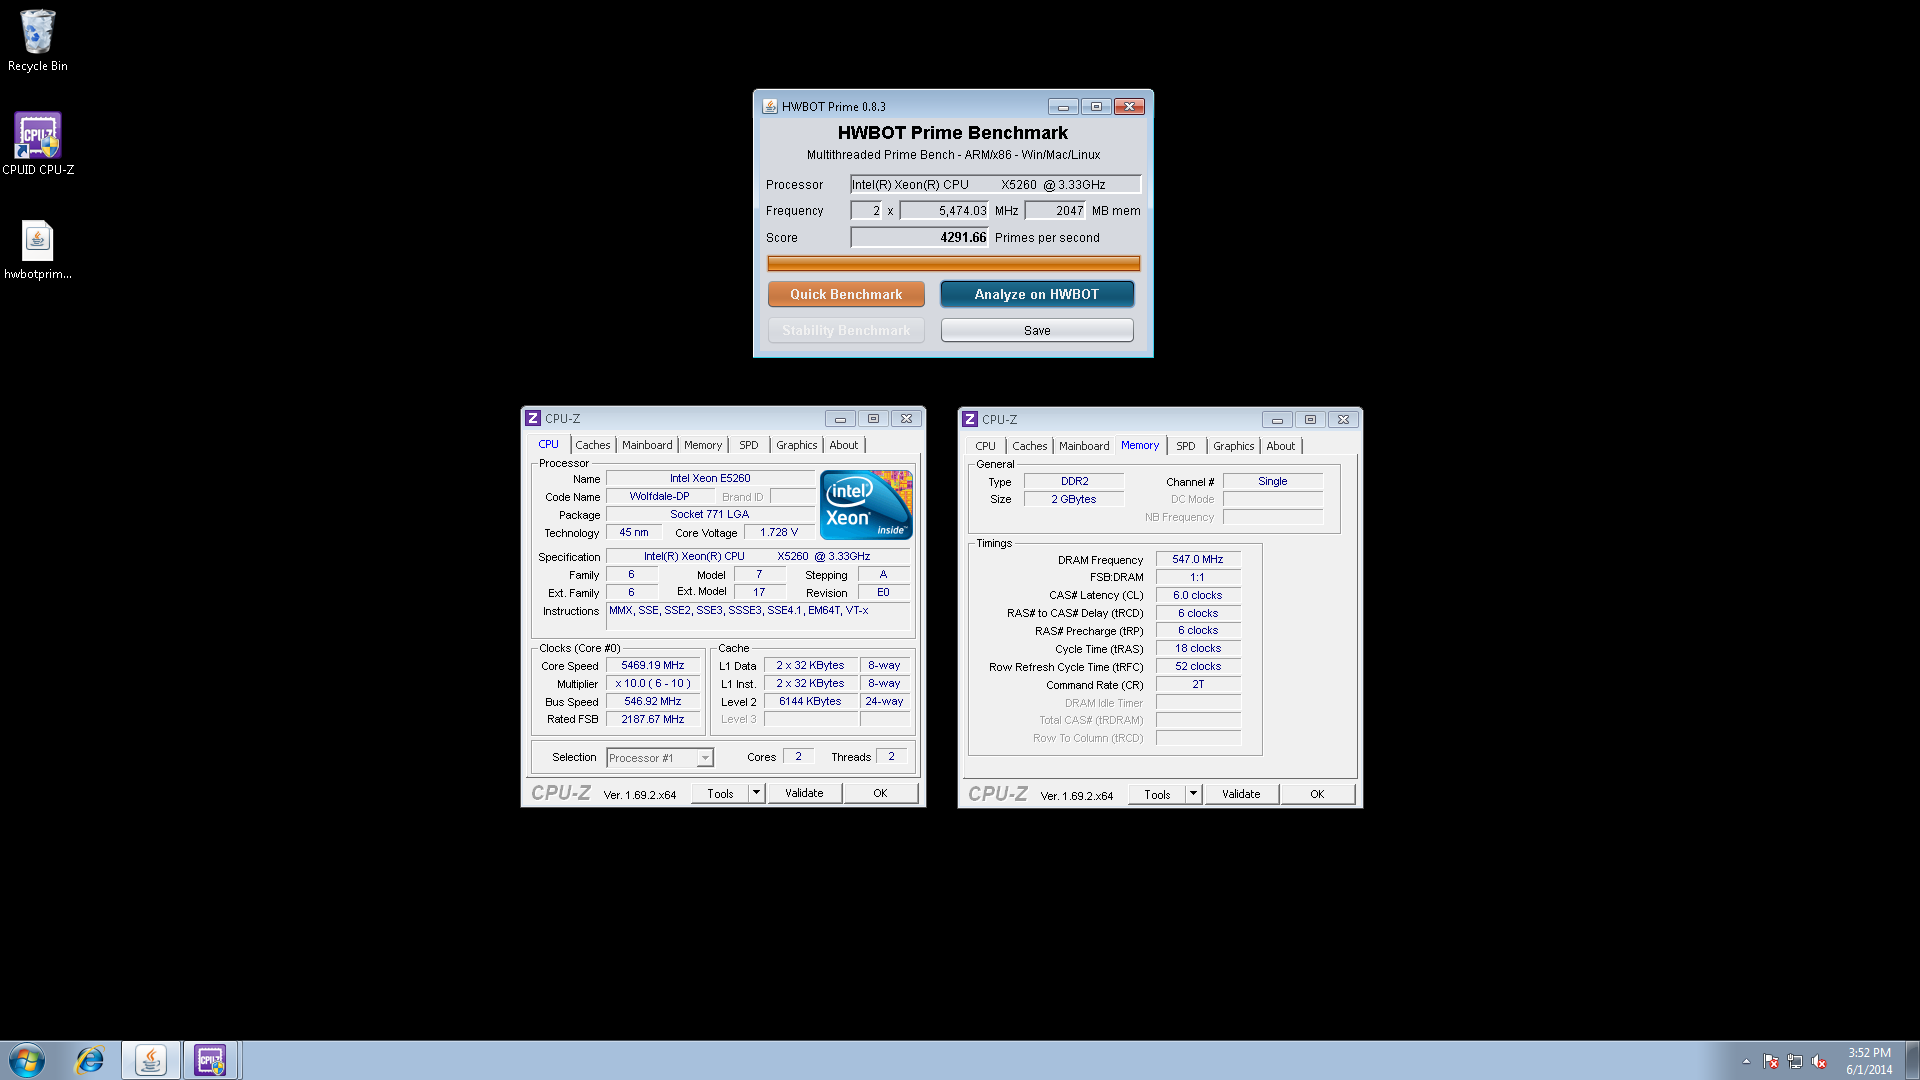
Task: Open Caches tab in left CPU-Z window
Action: pos(592,445)
